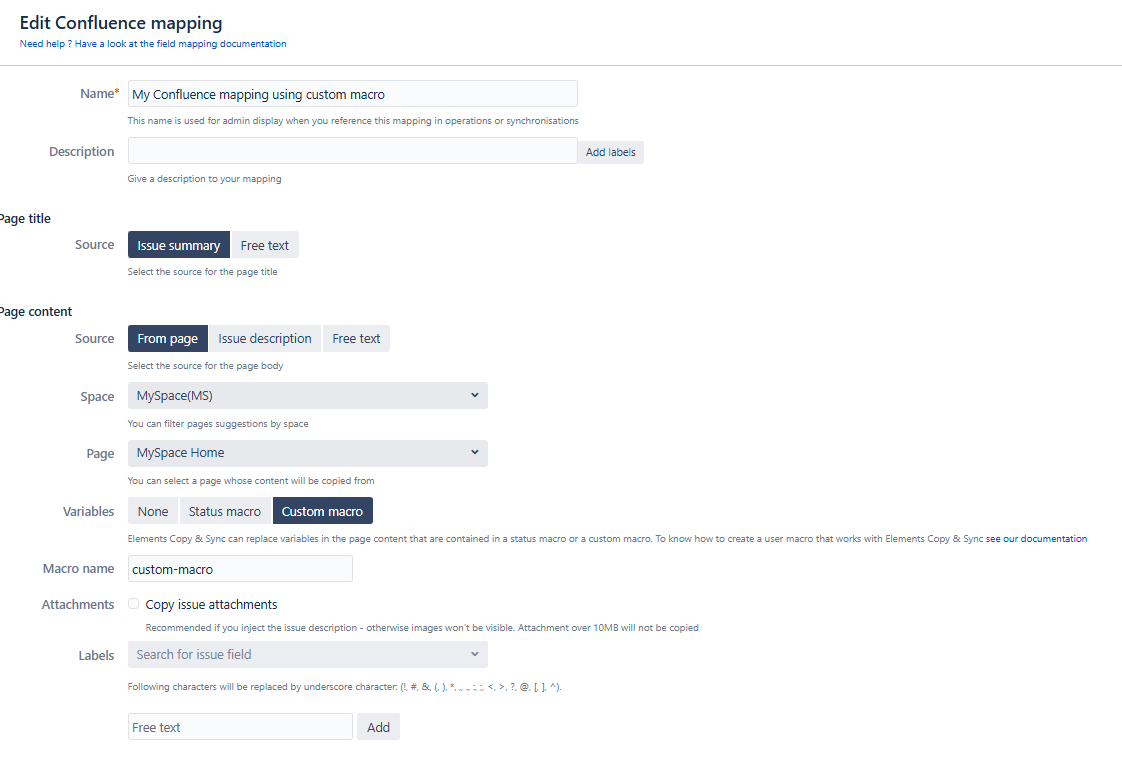Viewport: 1122px width, 758px height.
Task: Click inside the Name input field
Action: 352,93
